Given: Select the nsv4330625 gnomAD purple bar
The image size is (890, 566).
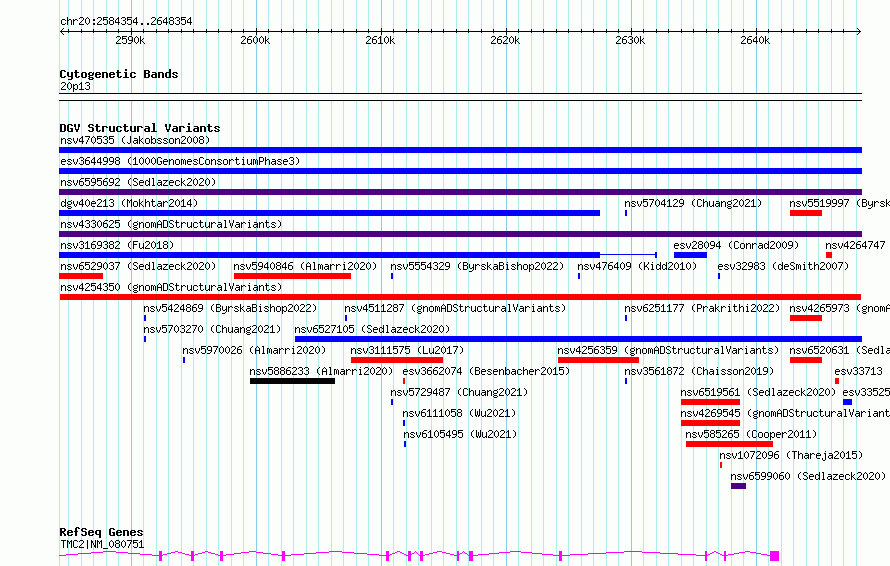Looking at the screenshot, I should click(460, 234).
